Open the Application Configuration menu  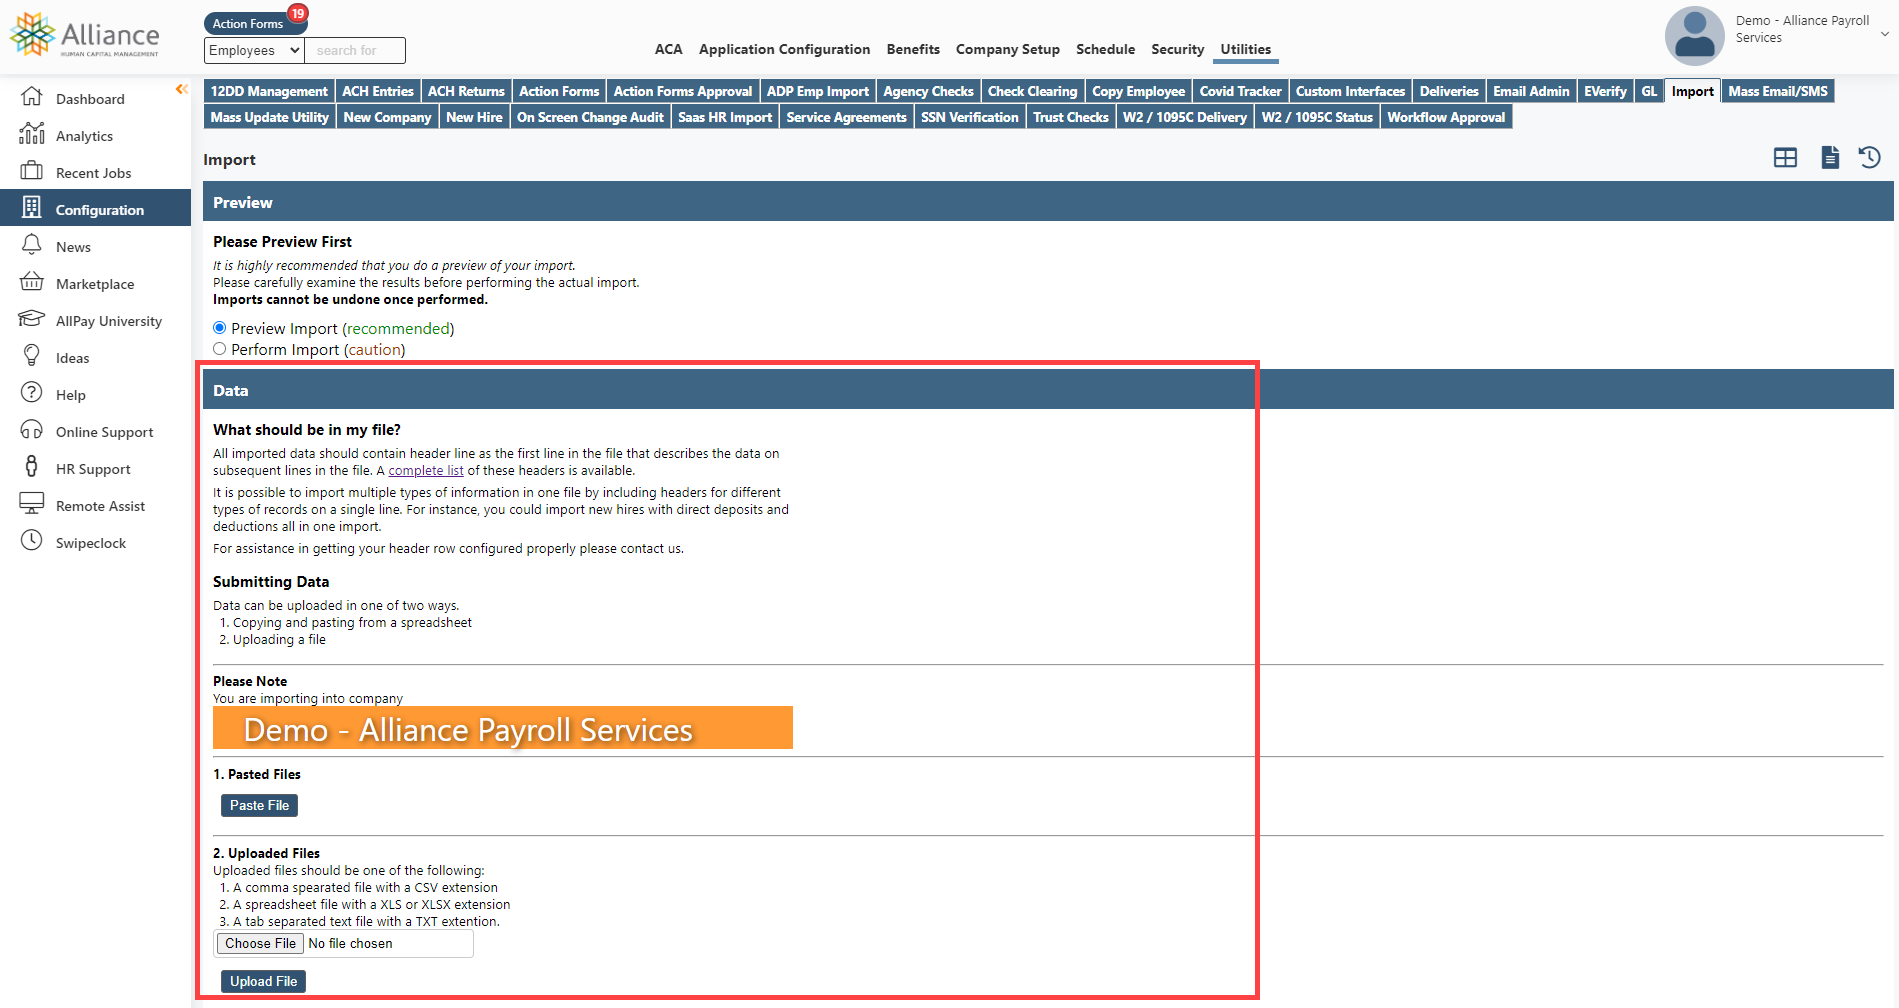pyautogui.click(x=784, y=49)
